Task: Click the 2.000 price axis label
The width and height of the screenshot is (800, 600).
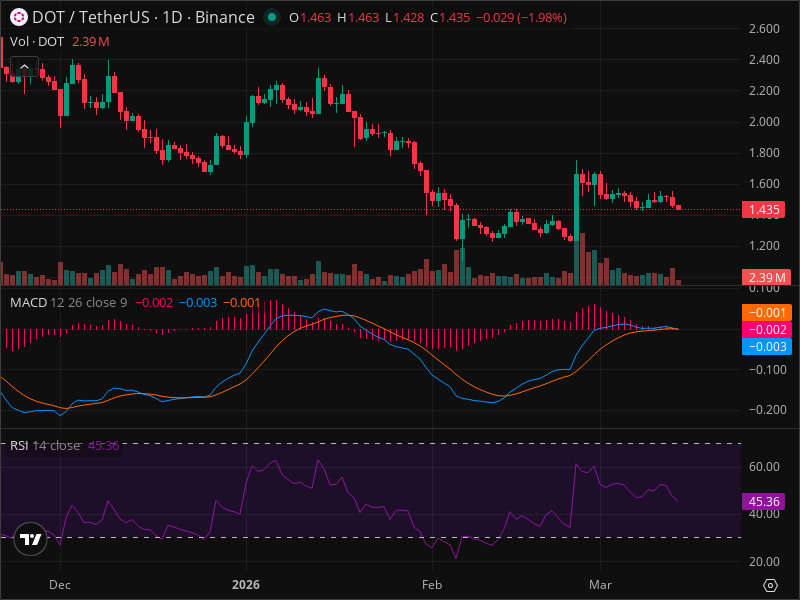Action: 764,121
